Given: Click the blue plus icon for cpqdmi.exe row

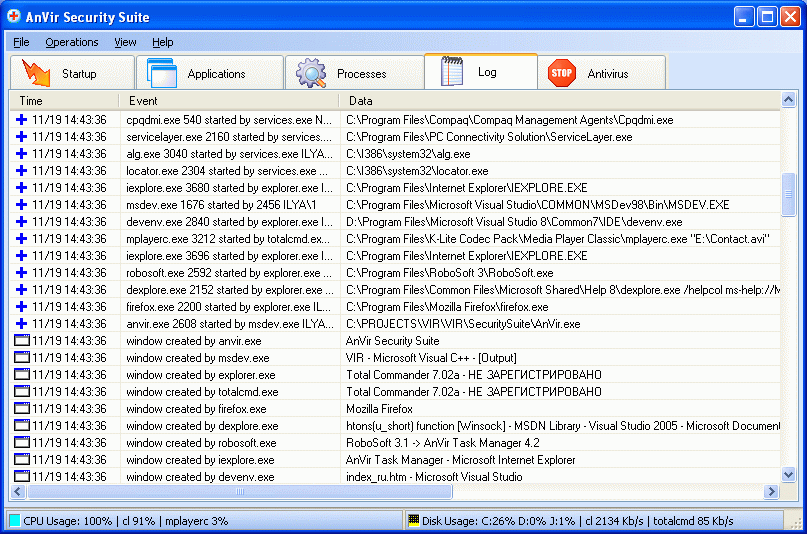Looking at the screenshot, I should [21, 119].
